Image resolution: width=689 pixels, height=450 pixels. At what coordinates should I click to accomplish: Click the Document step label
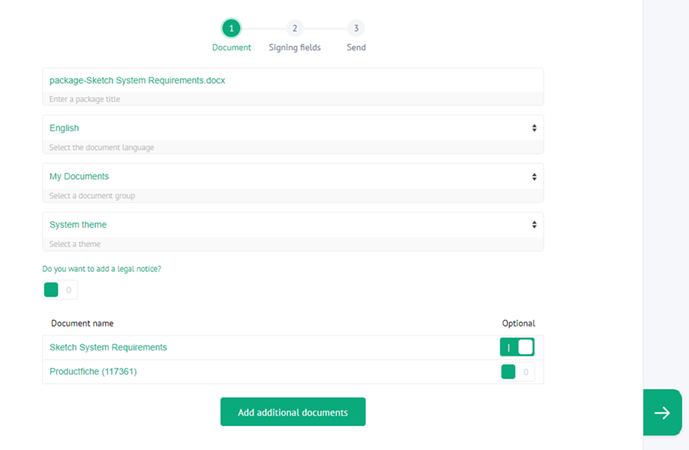(x=231, y=47)
